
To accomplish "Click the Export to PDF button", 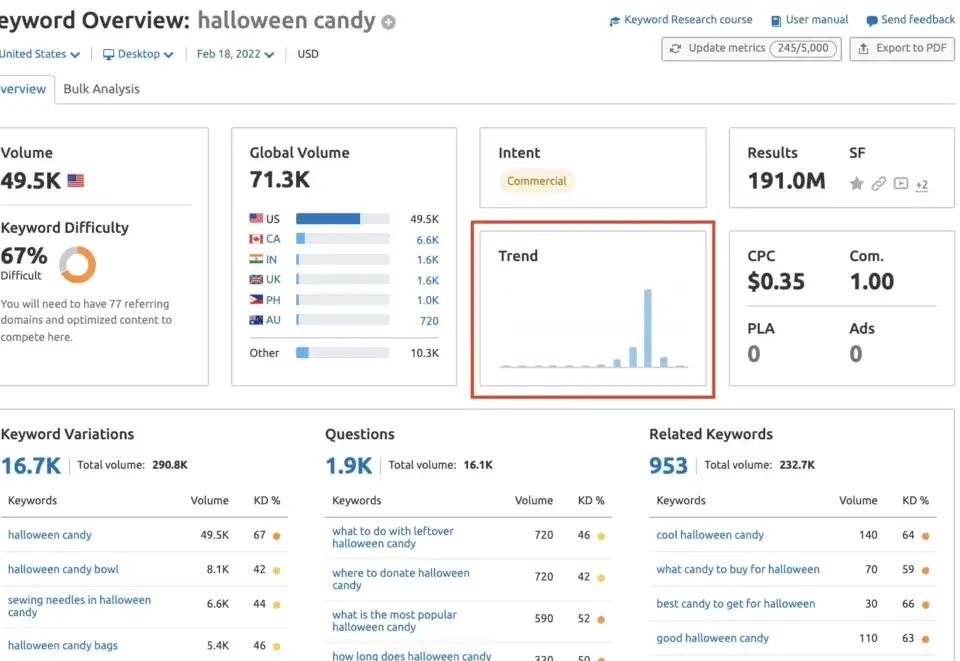I will (x=902, y=48).
